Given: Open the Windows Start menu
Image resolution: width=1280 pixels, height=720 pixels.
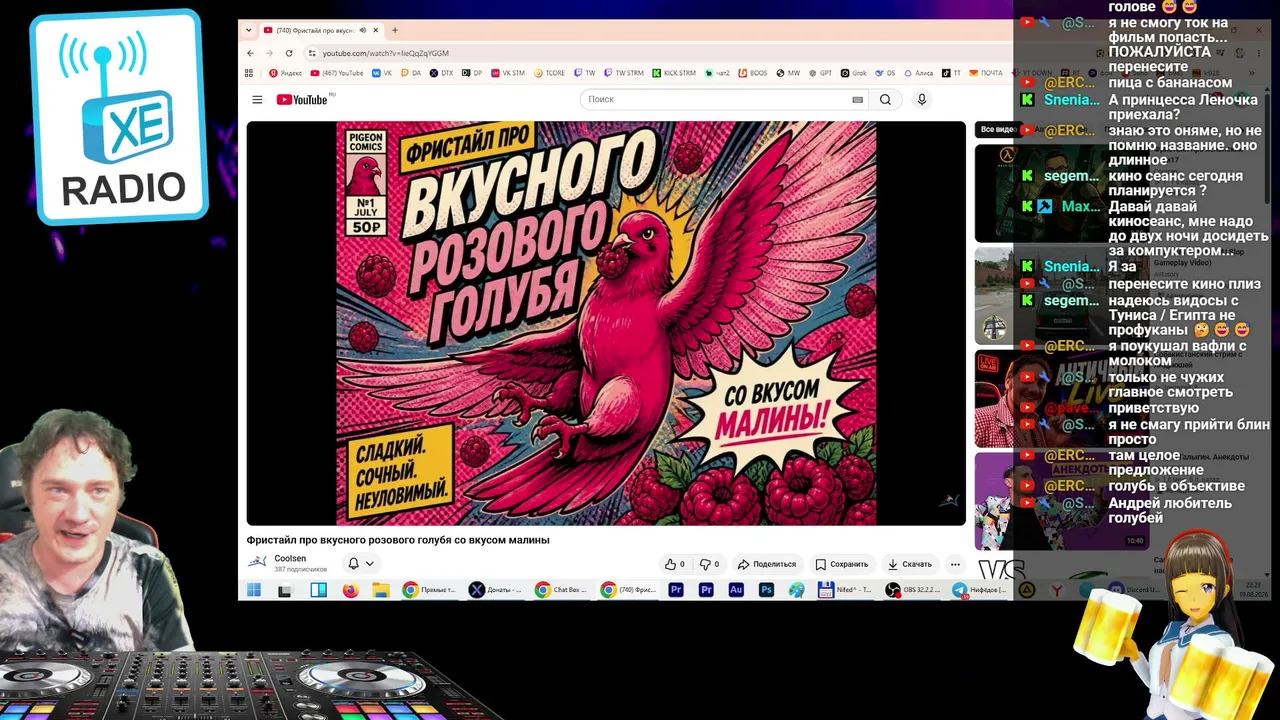Looking at the screenshot, I should pyautogui.click(x=254, y=591).
